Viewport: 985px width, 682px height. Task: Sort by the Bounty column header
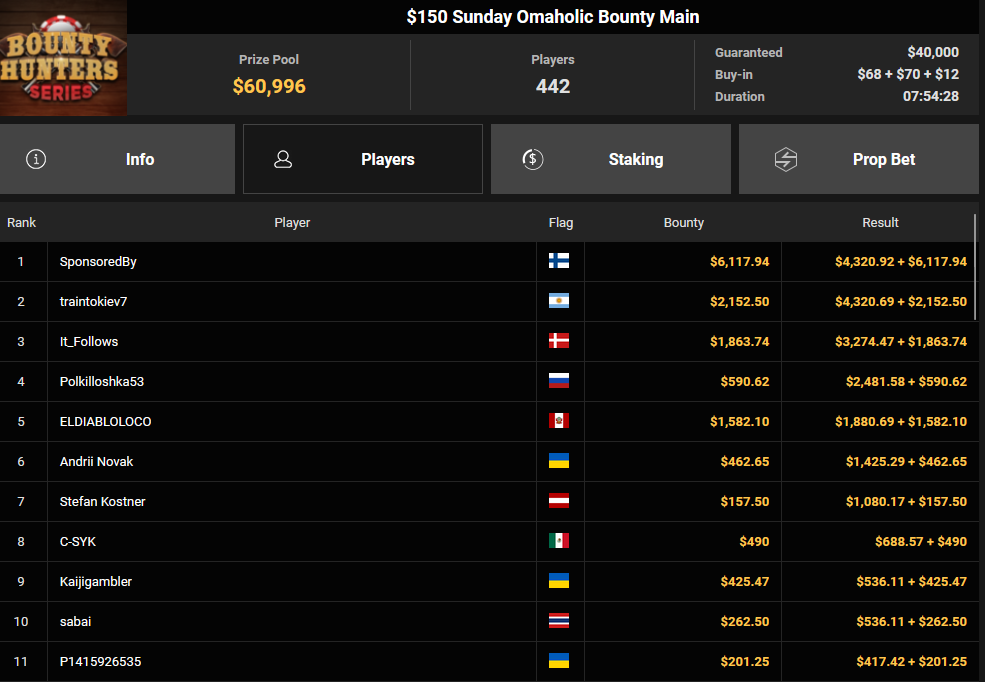[x=683, y=222]
